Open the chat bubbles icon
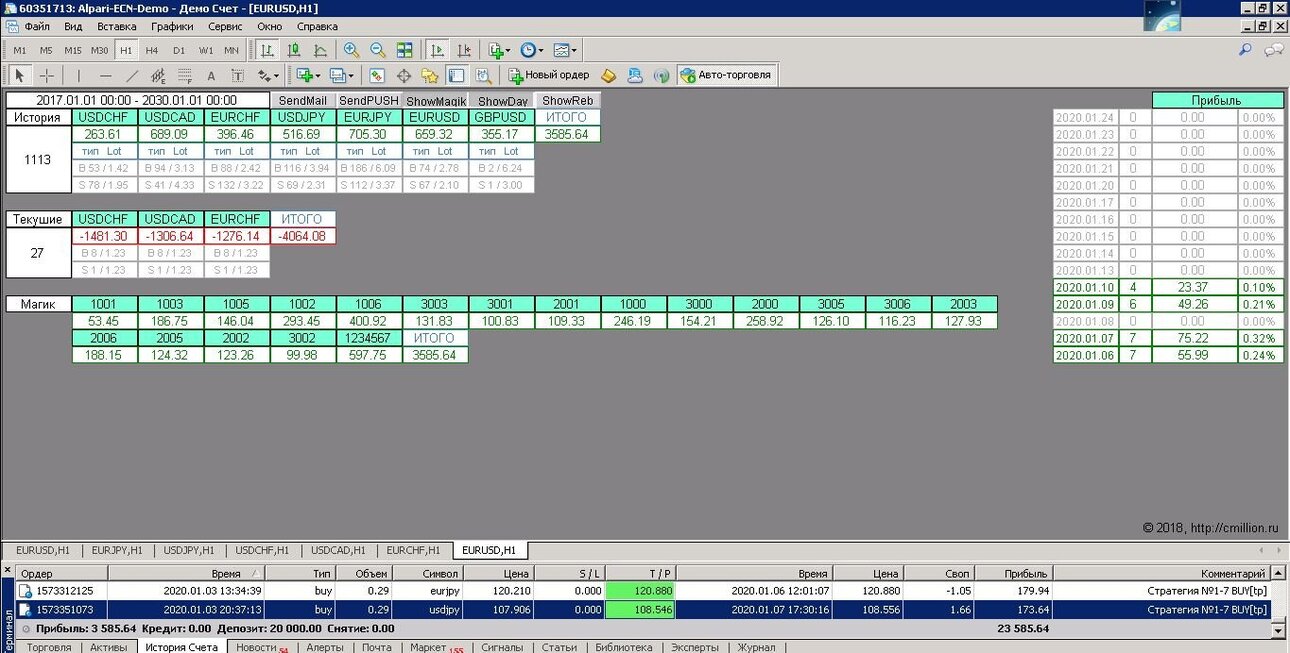1290x653 pixels. coord(1274,50)
